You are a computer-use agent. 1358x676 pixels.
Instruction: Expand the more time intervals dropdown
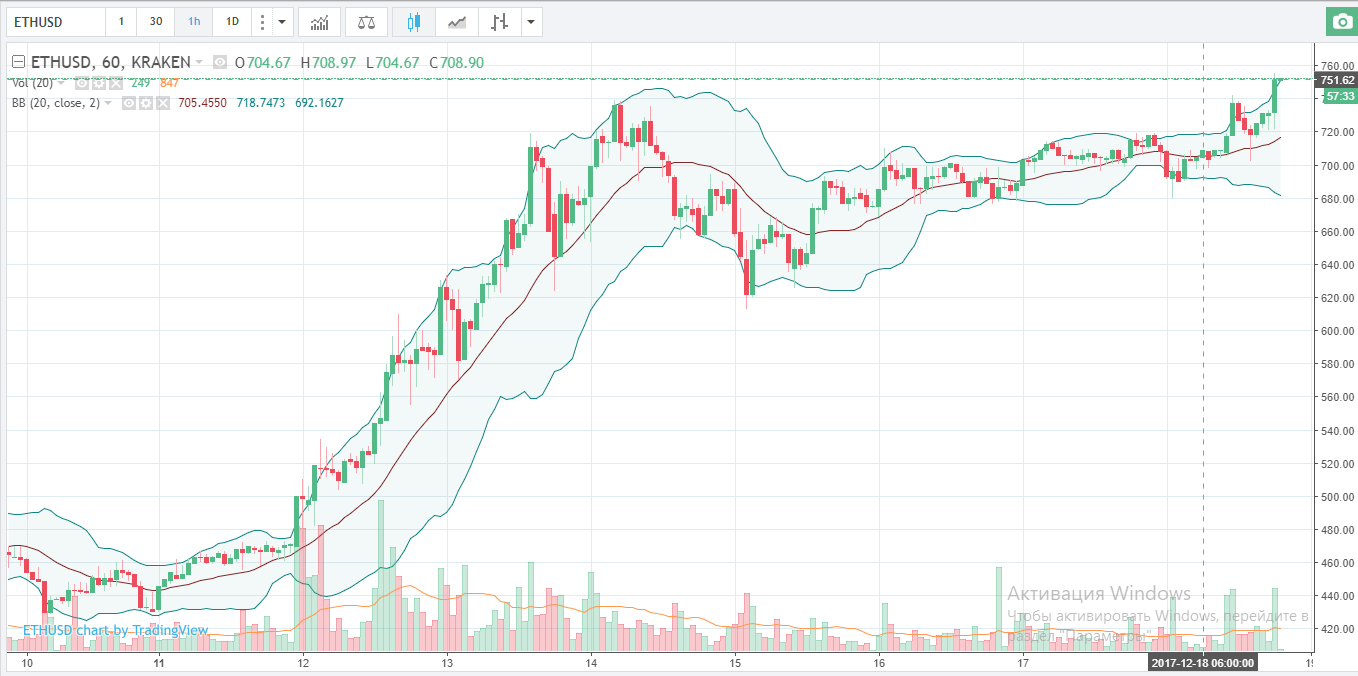click(x=283, y=21)
